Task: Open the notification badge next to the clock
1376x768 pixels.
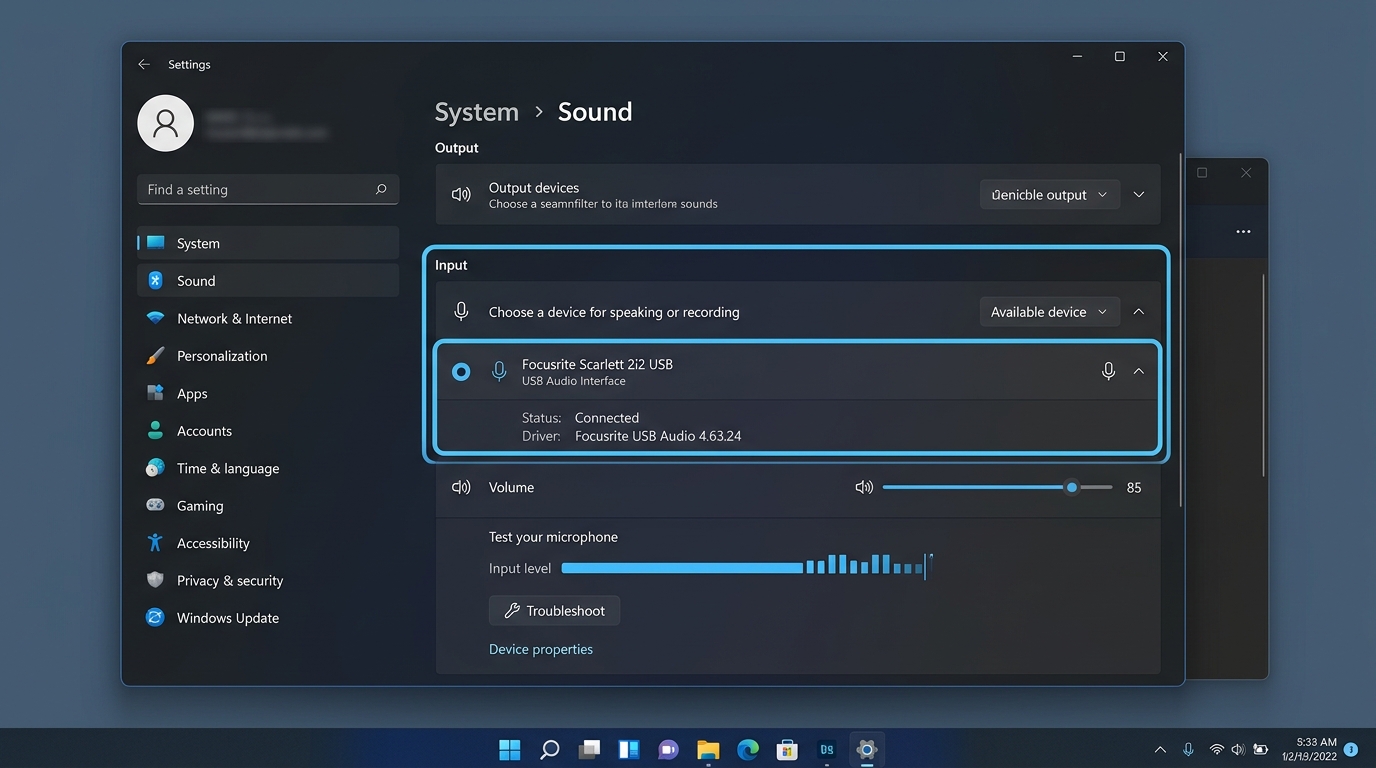Action: point(1351,749)
